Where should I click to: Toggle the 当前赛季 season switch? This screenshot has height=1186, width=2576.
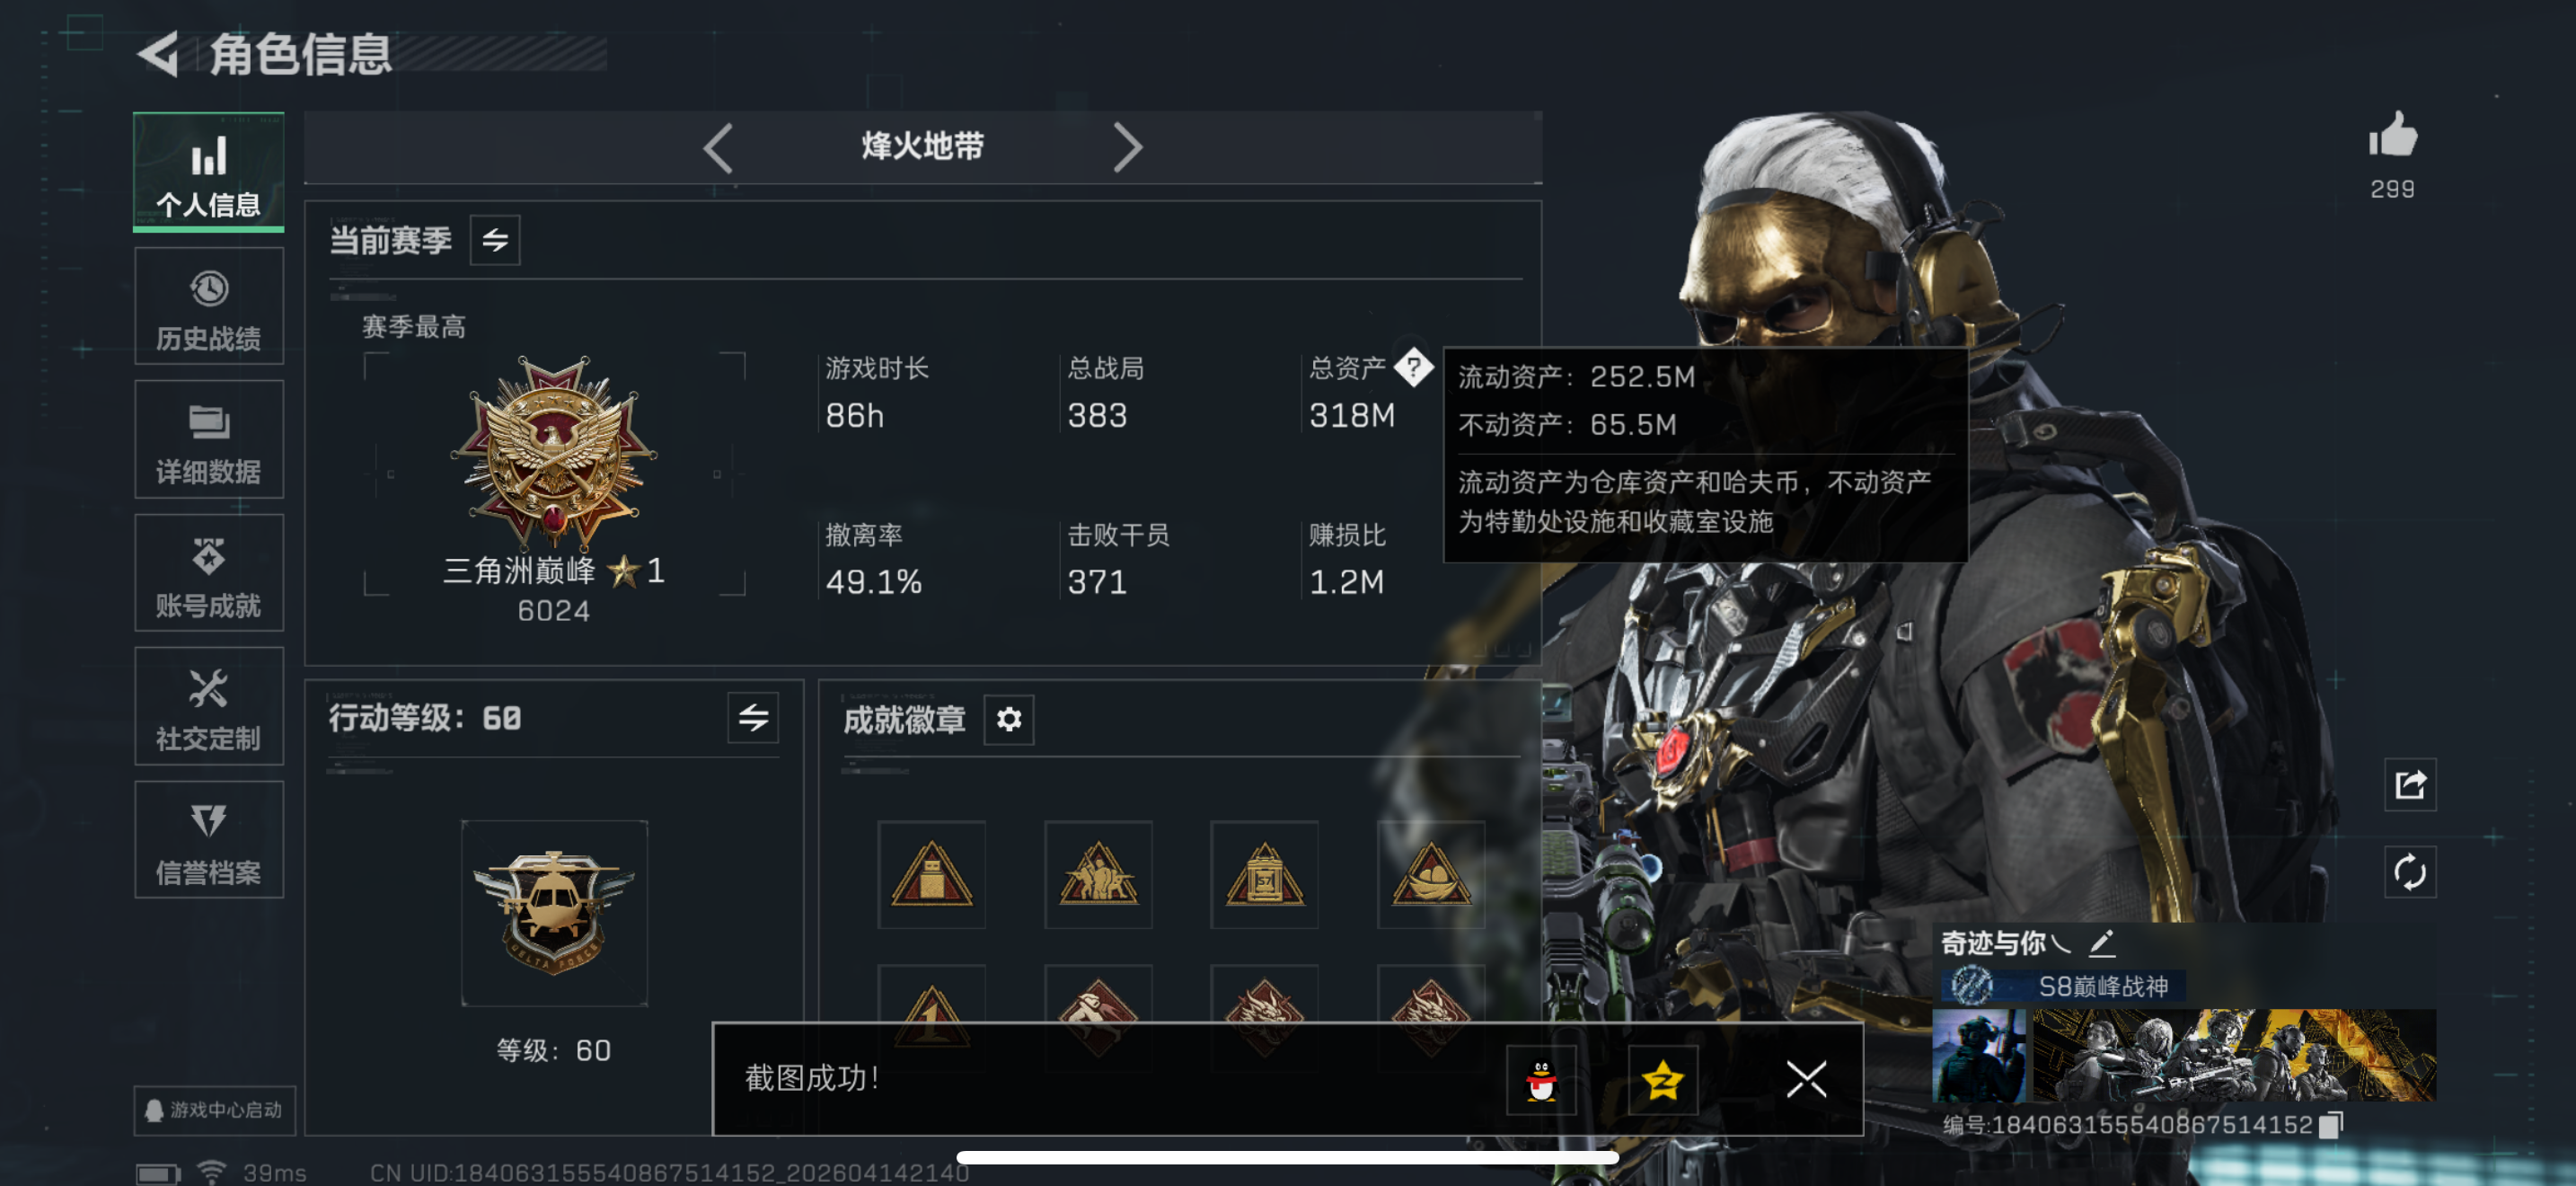tap(495, 240)
